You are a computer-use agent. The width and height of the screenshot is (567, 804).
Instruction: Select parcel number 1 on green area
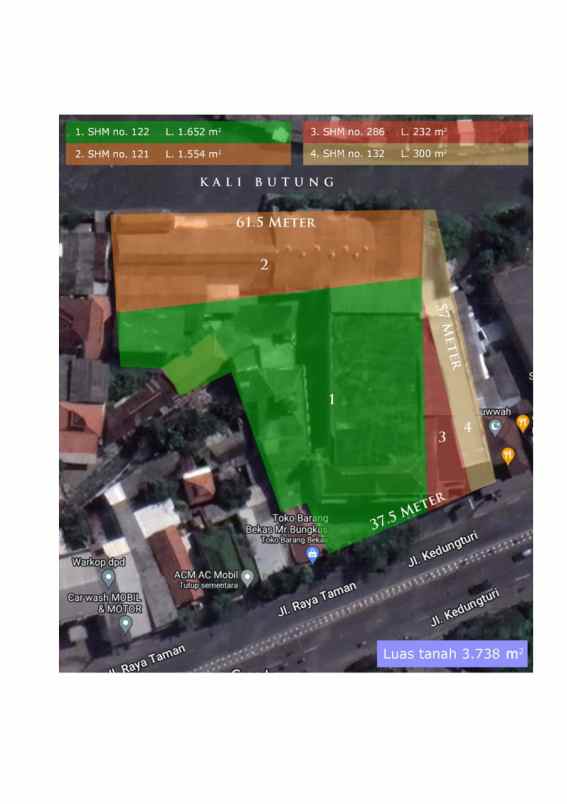[332, 399]
